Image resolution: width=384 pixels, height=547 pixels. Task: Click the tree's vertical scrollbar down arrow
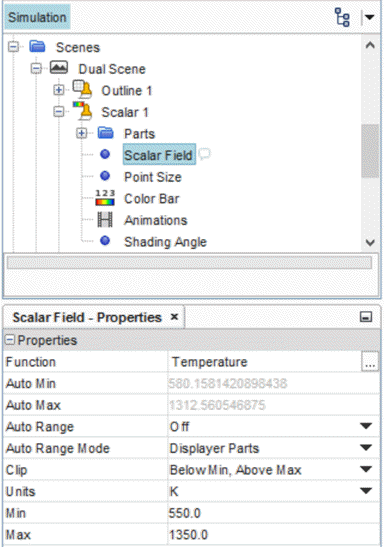click(370, 242)
